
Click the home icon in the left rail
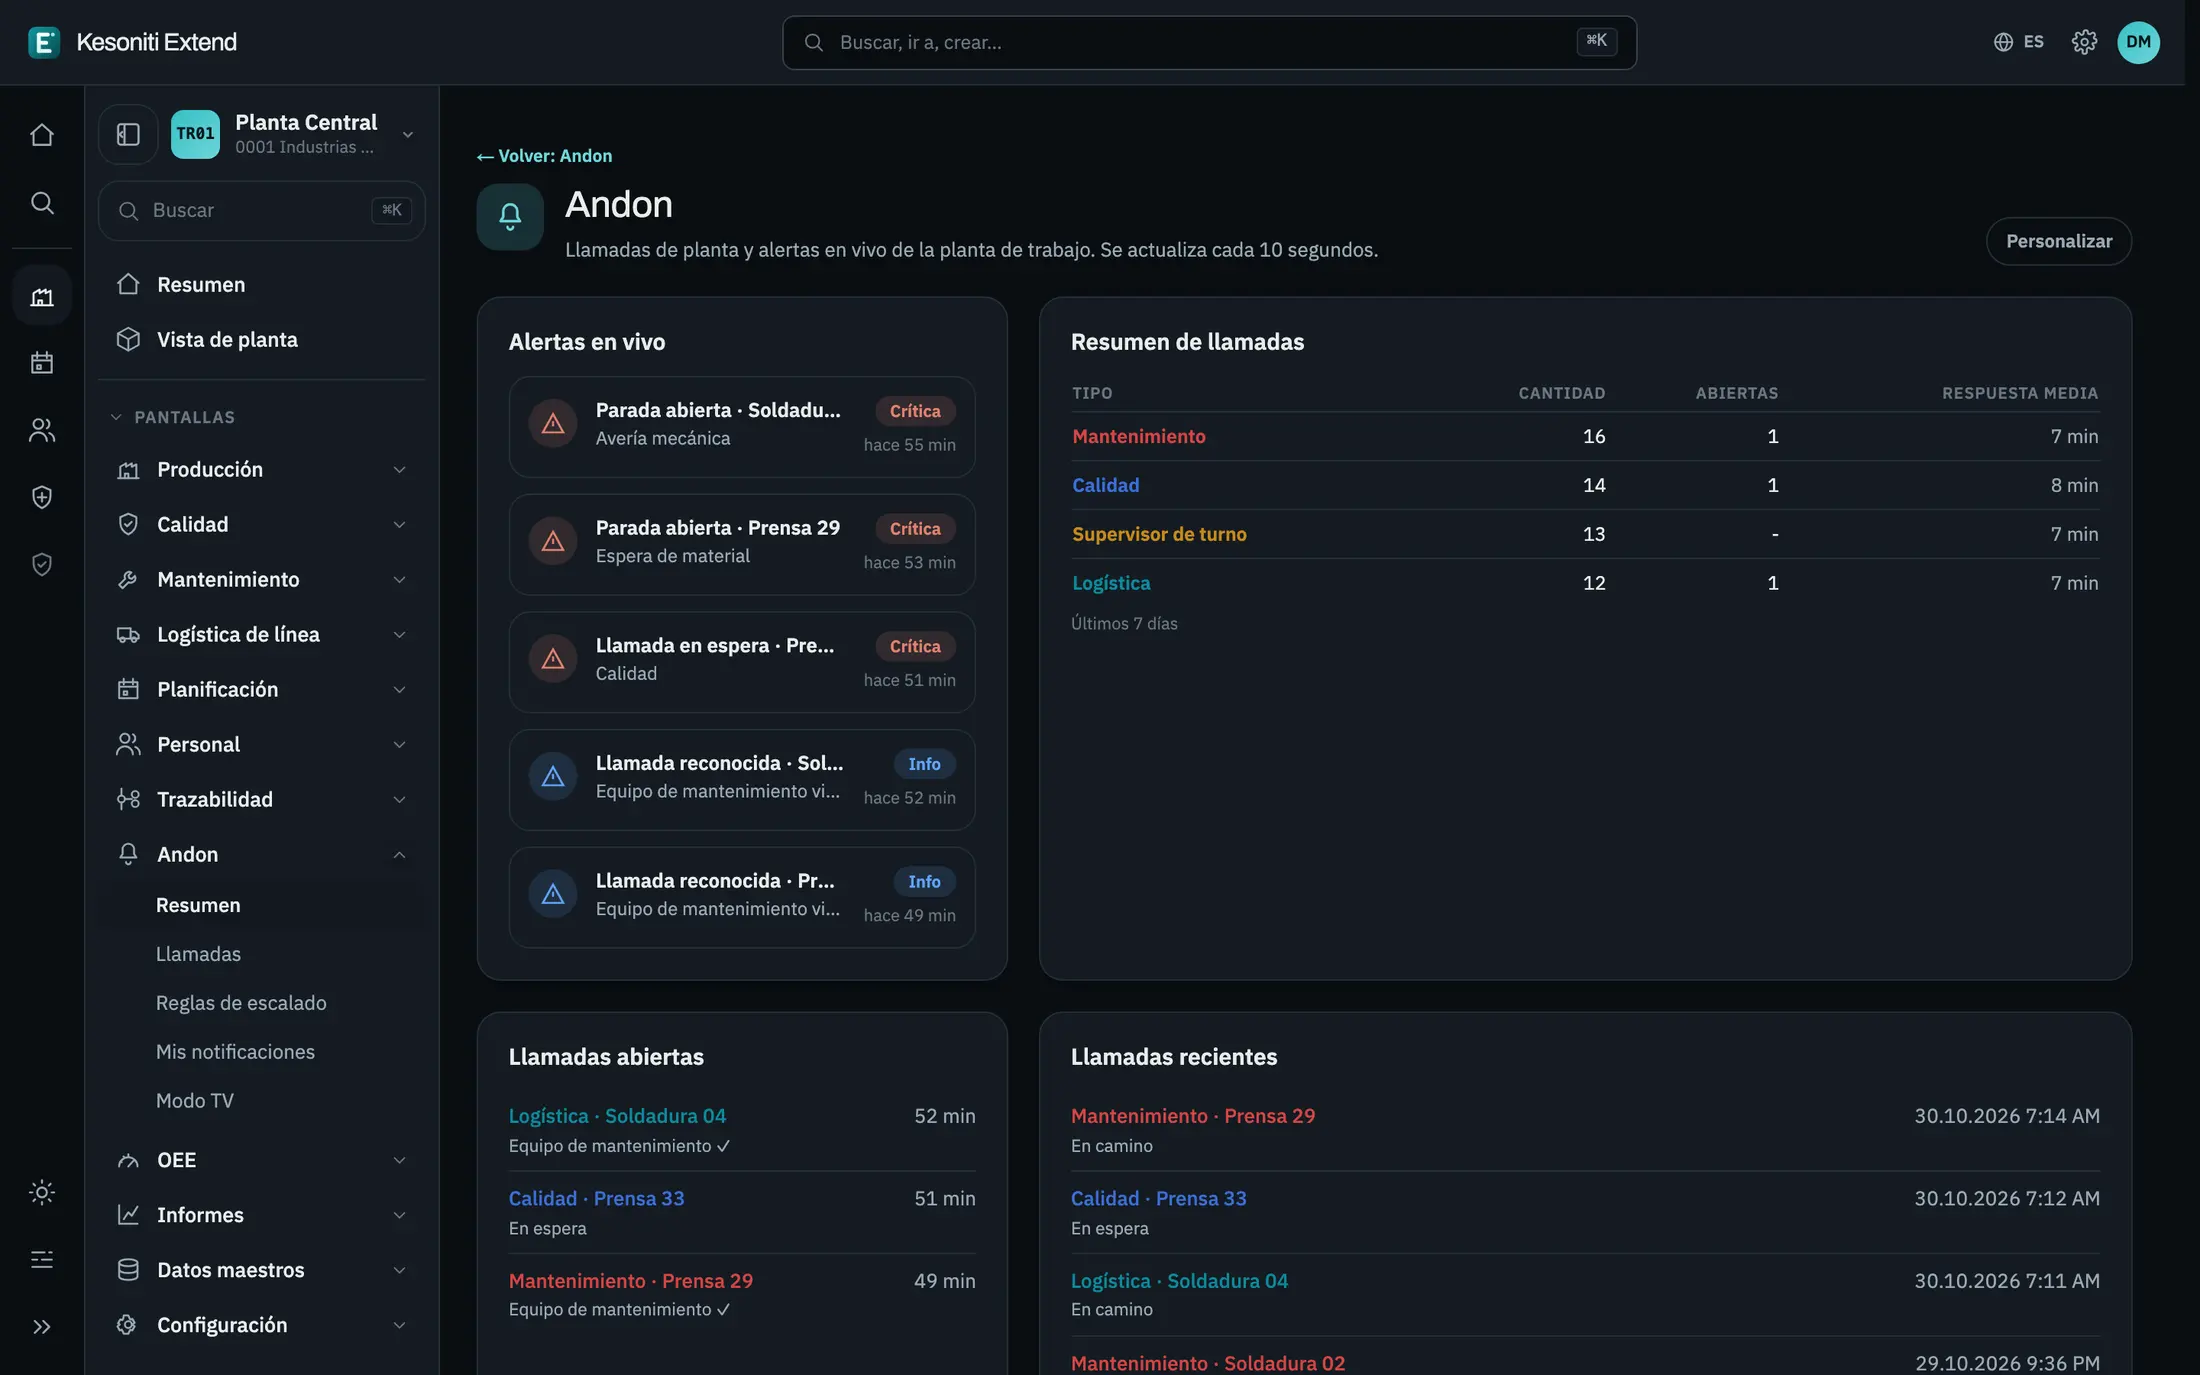42,134
